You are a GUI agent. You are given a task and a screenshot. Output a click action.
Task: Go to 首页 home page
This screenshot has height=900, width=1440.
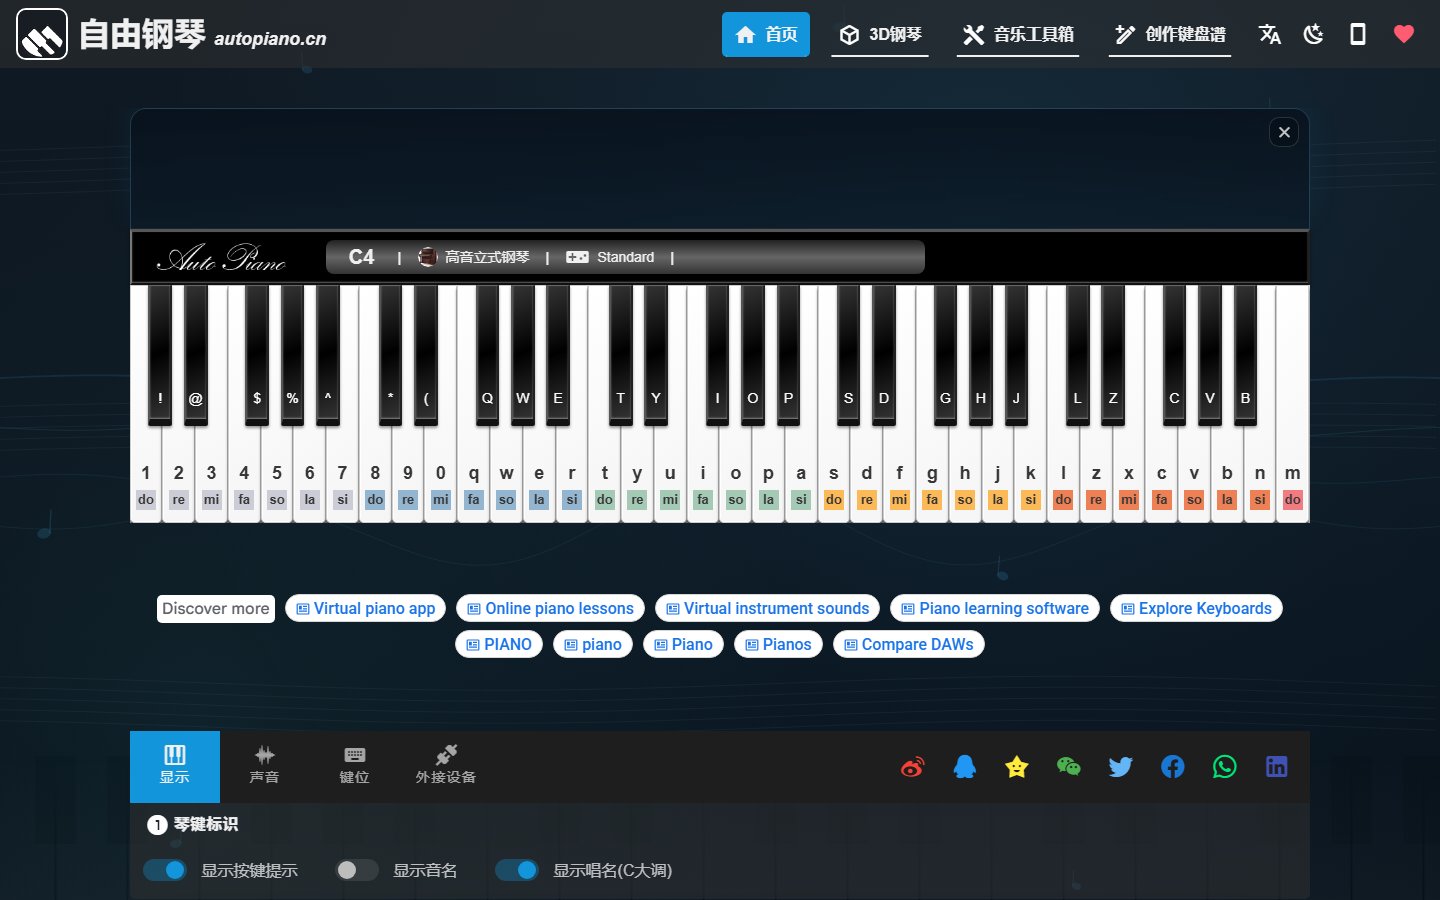[766, 34]
